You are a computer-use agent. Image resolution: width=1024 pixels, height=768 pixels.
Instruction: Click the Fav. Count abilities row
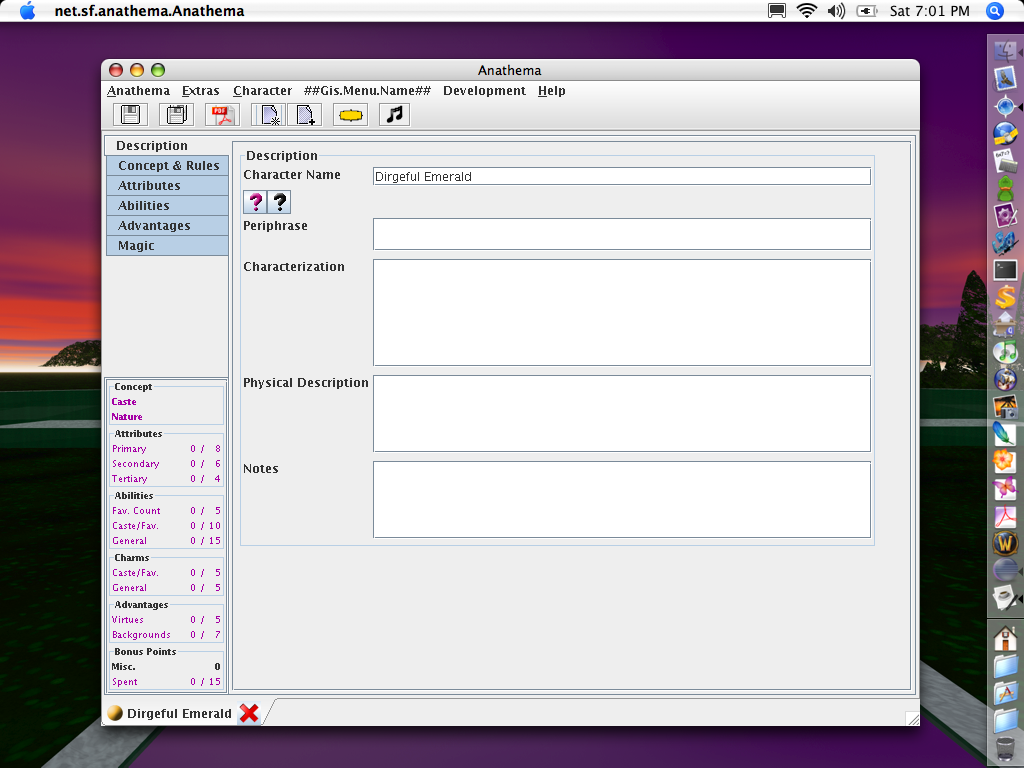tap(166, 511)
